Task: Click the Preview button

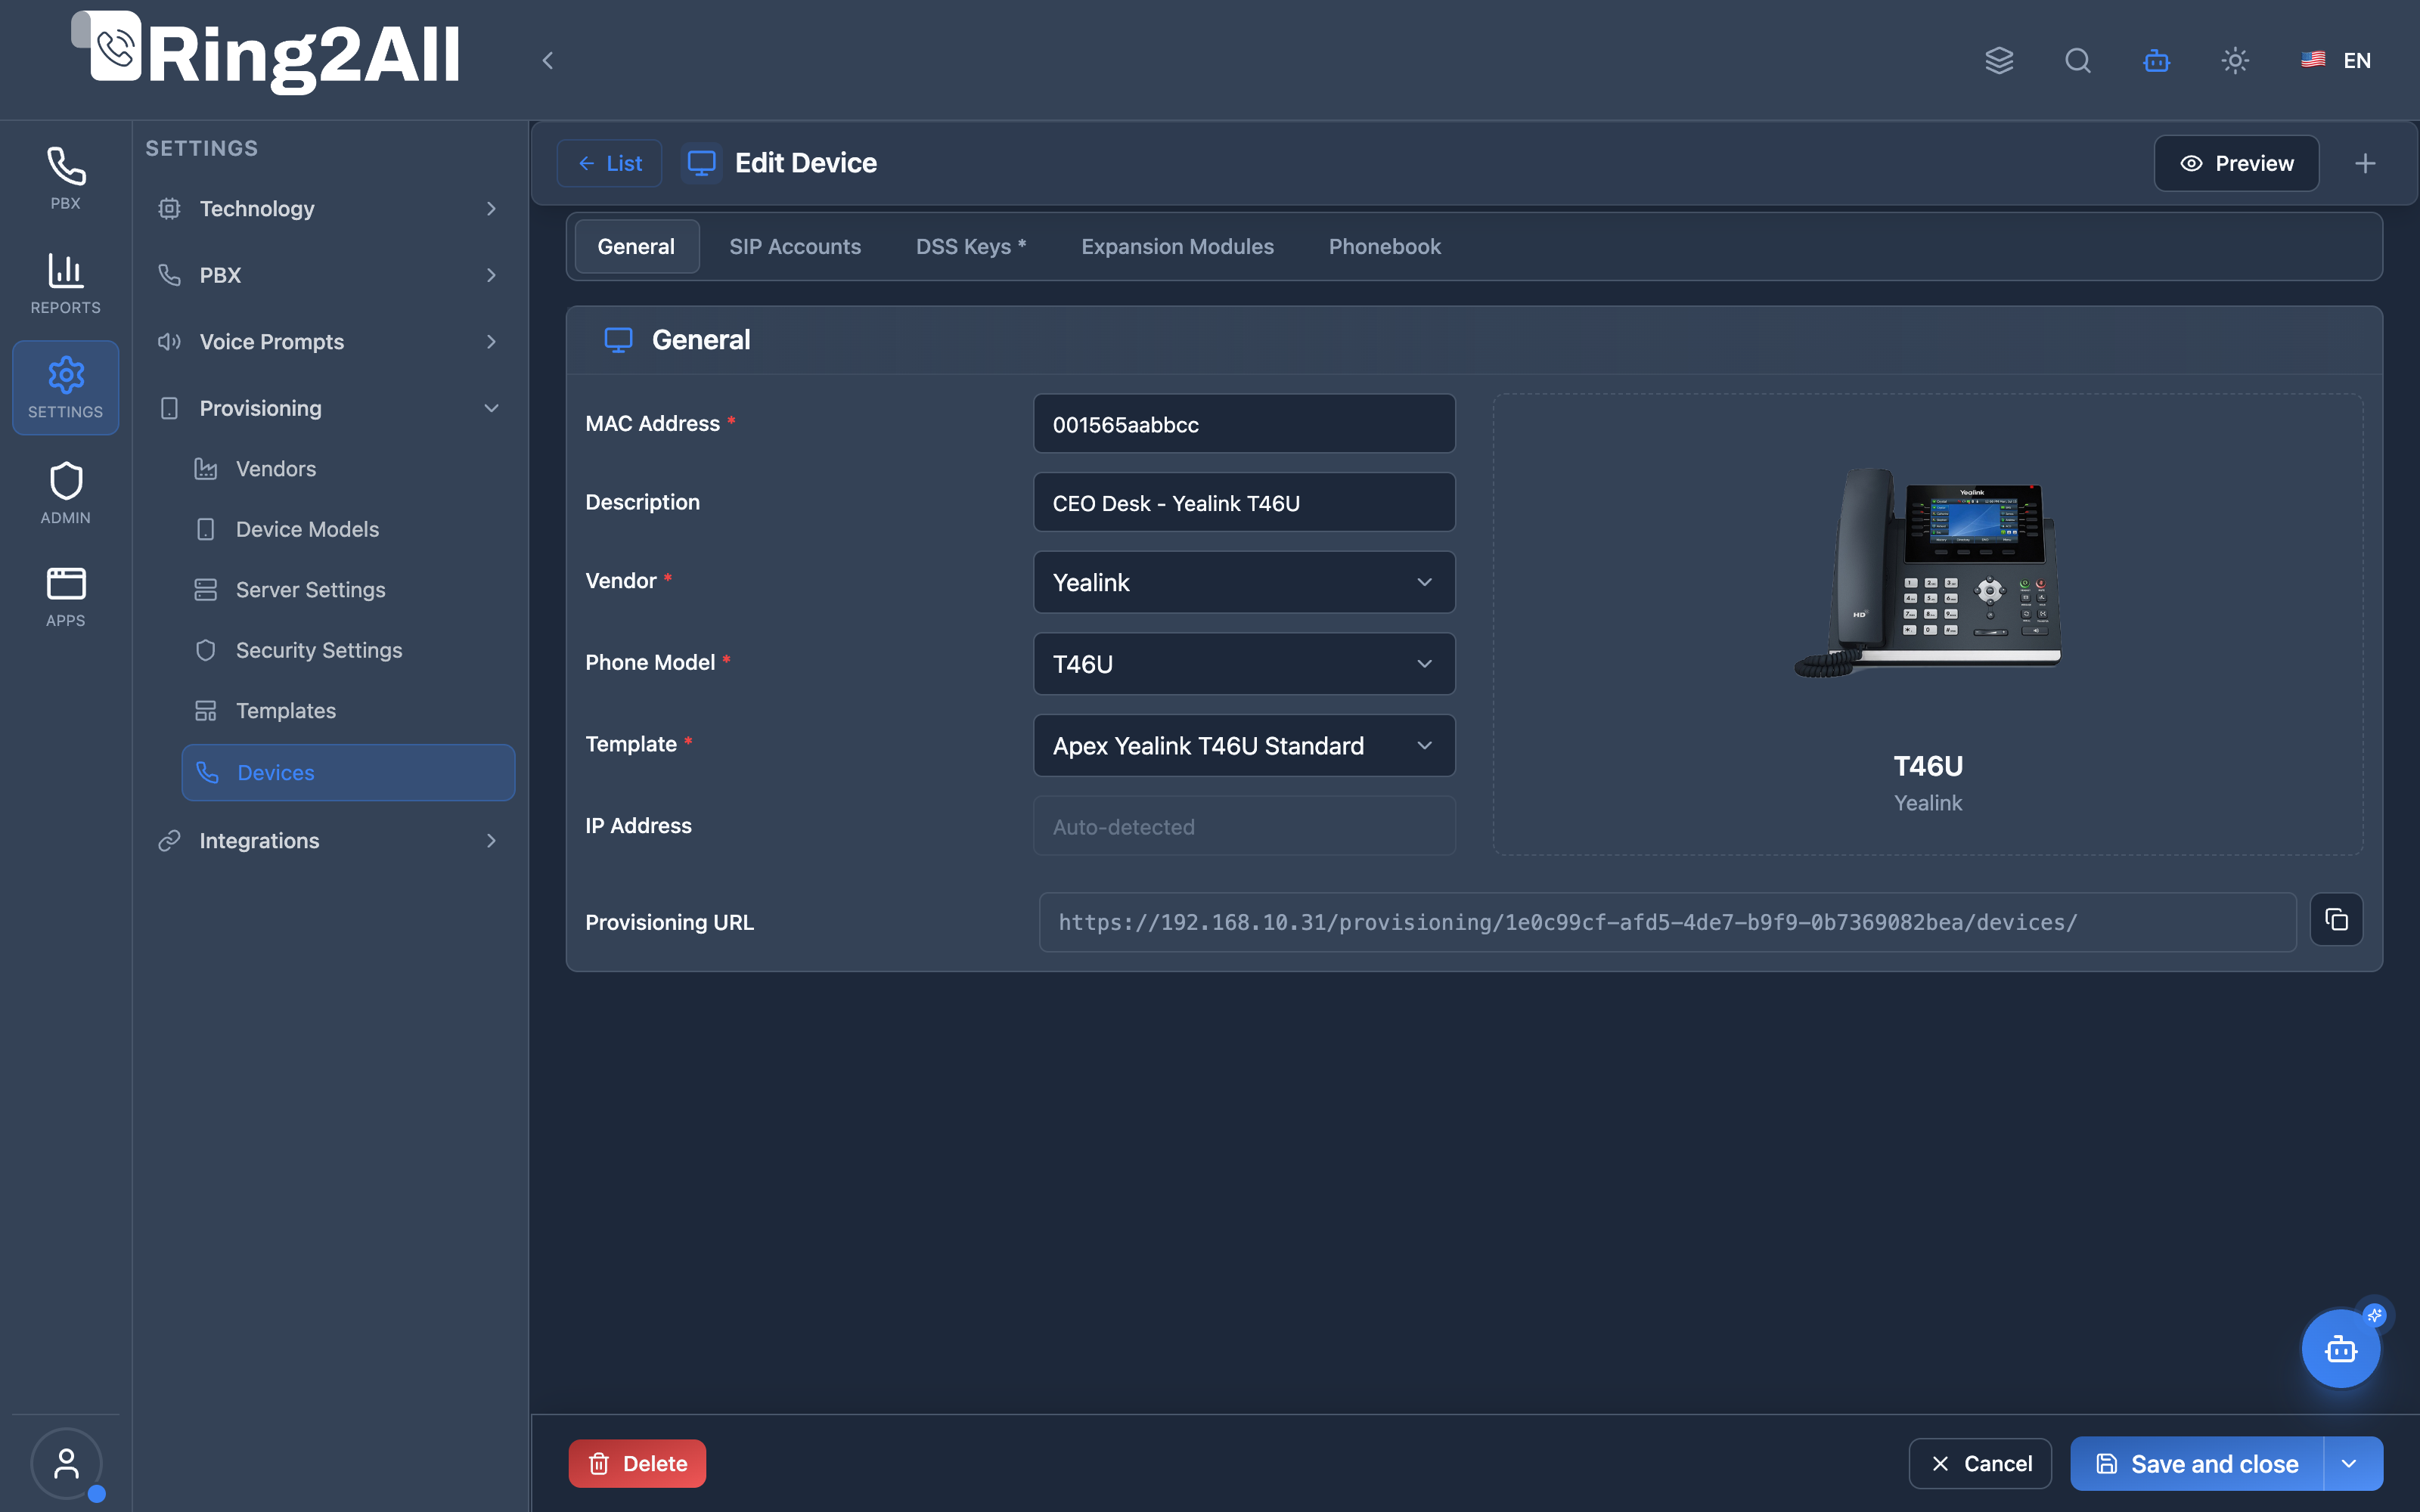Action: pos(2236,163)
